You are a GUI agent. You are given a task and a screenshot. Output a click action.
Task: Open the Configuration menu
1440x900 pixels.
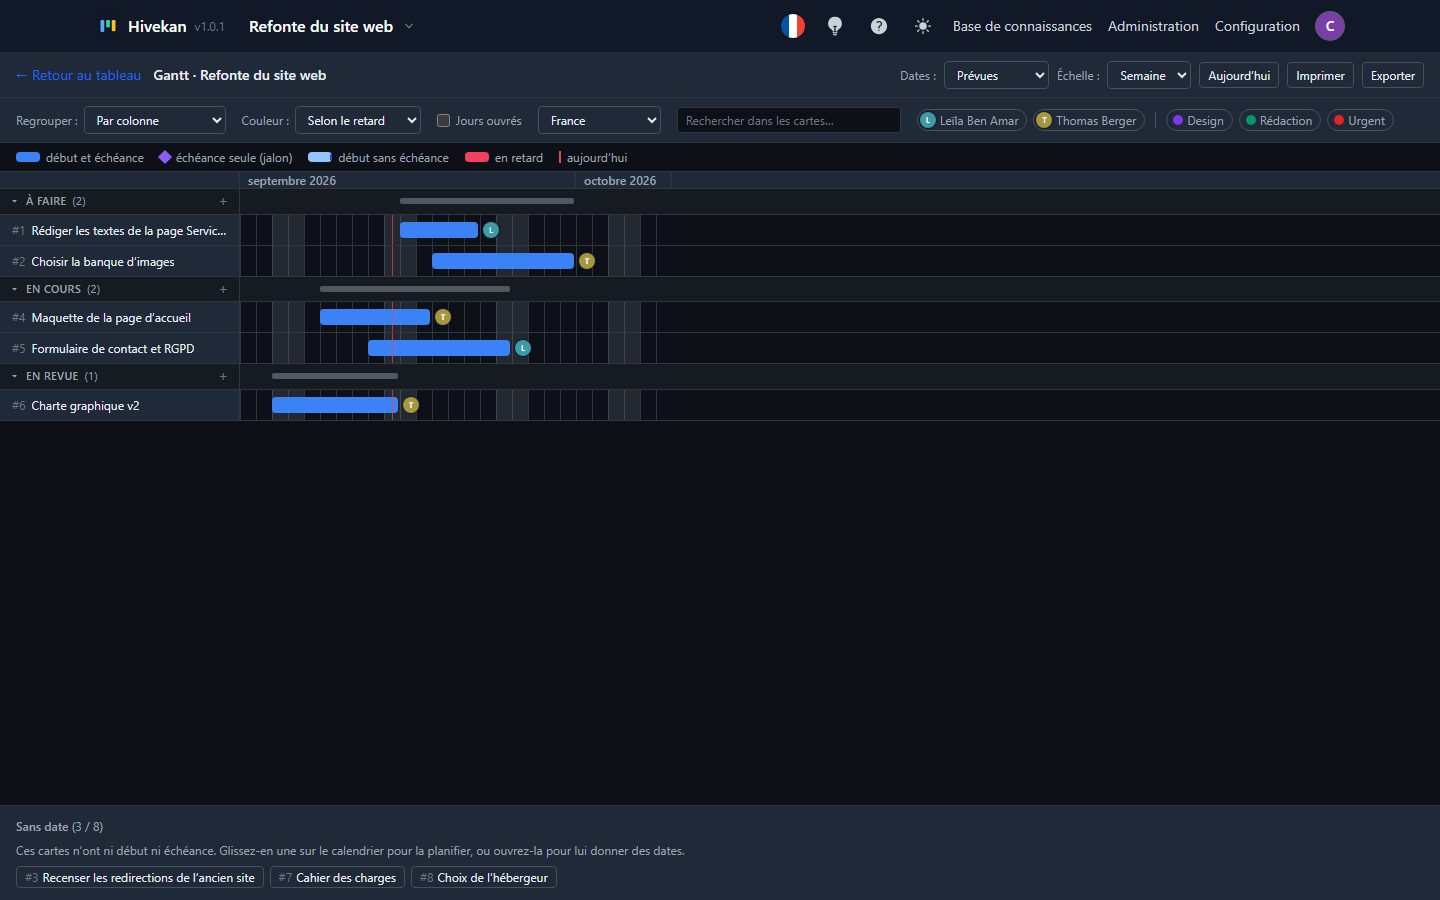pyautogui.click(x=1257, y=26)
